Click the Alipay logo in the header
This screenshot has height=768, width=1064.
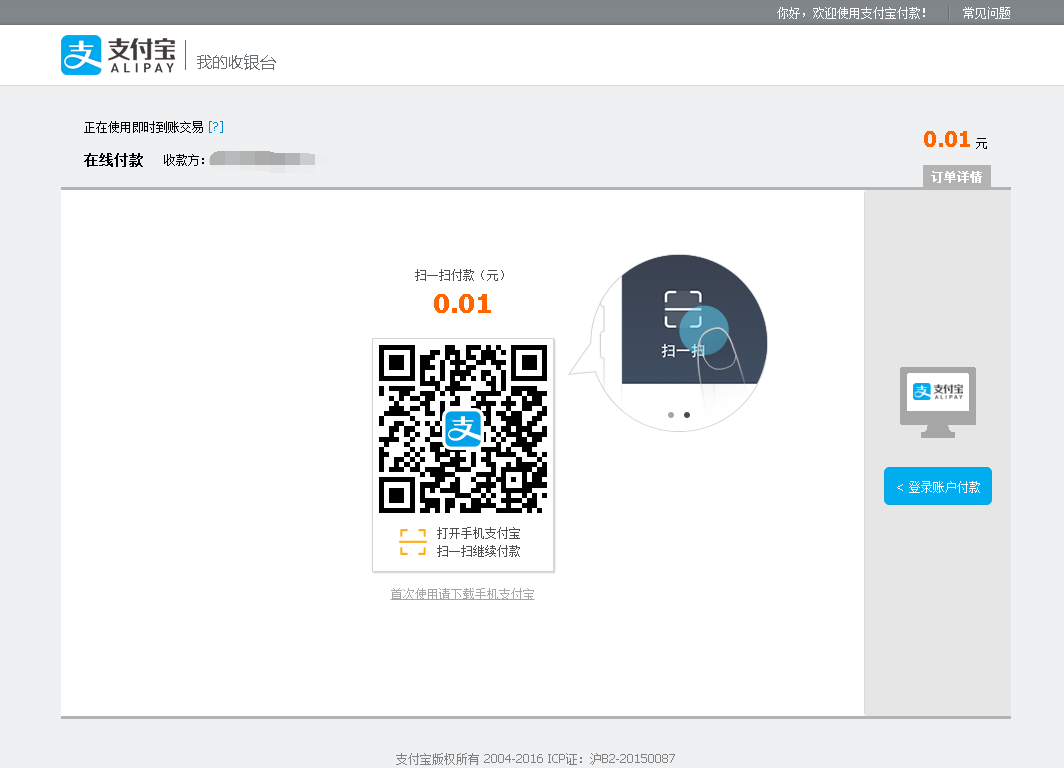tap(118, 56)
